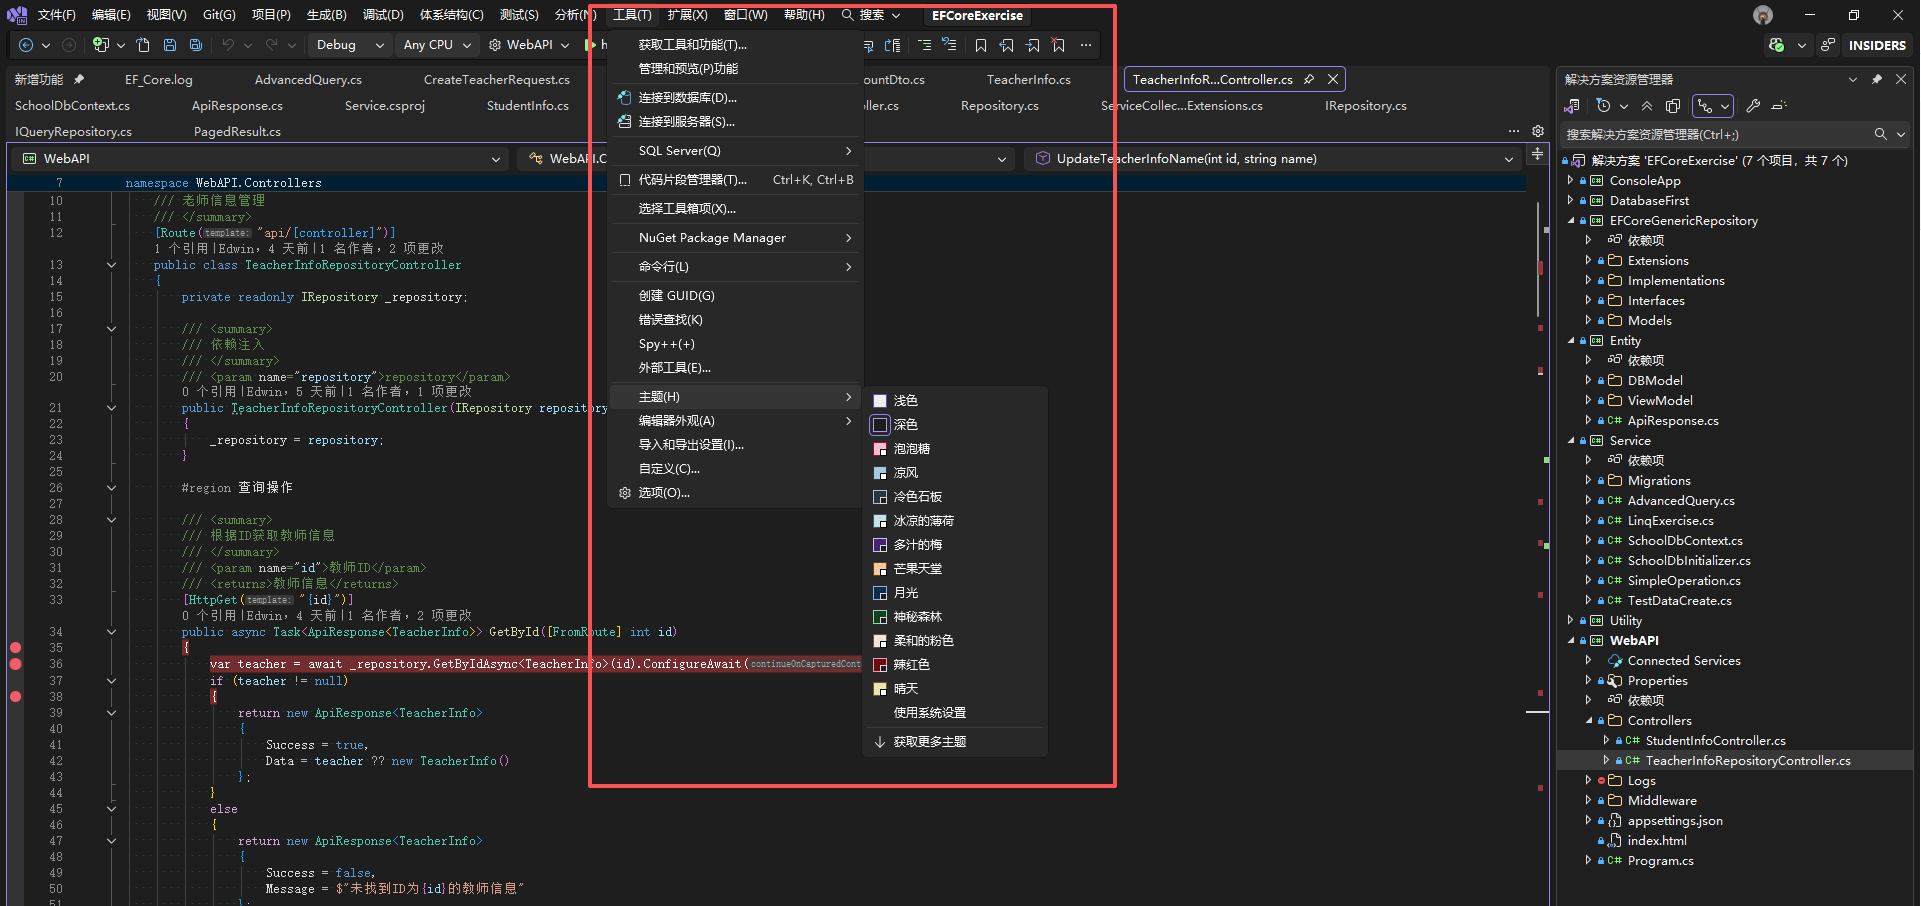Click 获取更多主题 to get more themes
The height and width of the screenshot is (906, 1921).
(x=929, y=742)
